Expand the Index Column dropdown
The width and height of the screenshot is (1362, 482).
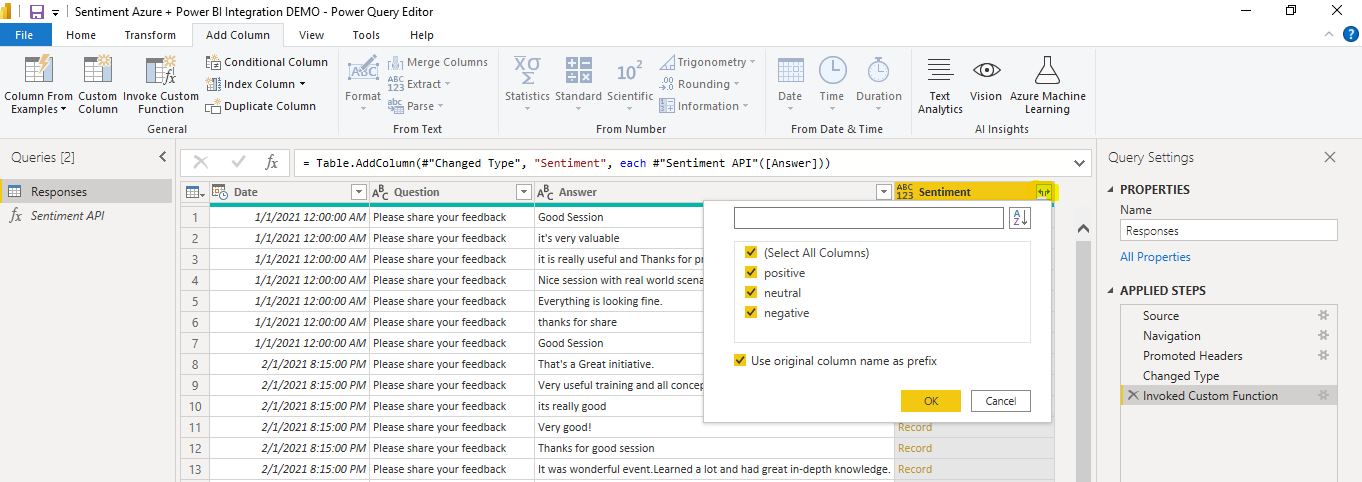click(302, 84)
